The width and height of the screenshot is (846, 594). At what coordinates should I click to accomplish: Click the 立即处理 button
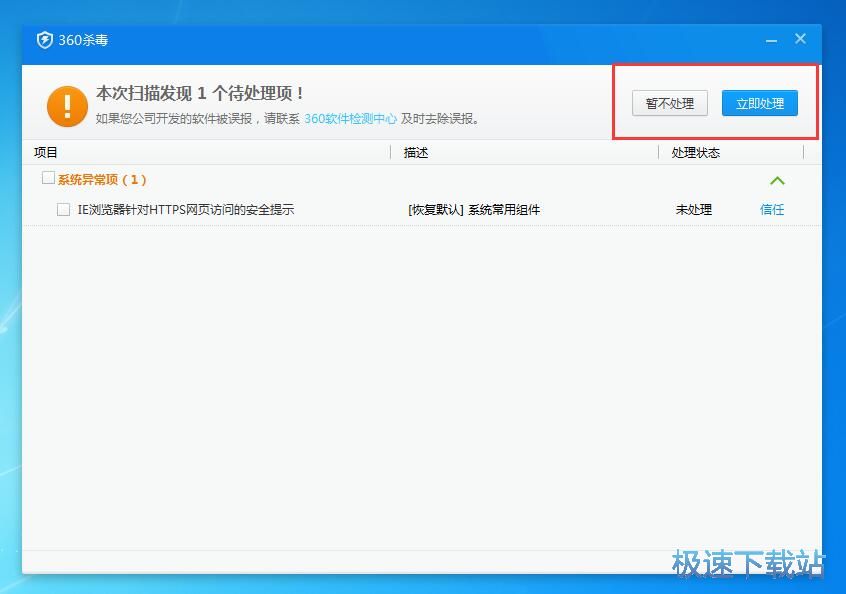pyautogui.click(x=760, y=103)
